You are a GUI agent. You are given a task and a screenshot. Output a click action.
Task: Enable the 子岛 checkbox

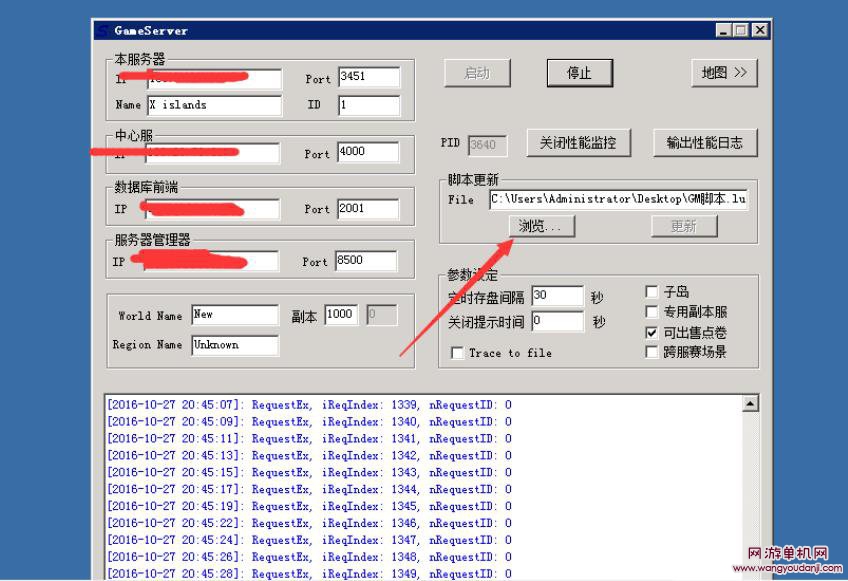point(652,292)
